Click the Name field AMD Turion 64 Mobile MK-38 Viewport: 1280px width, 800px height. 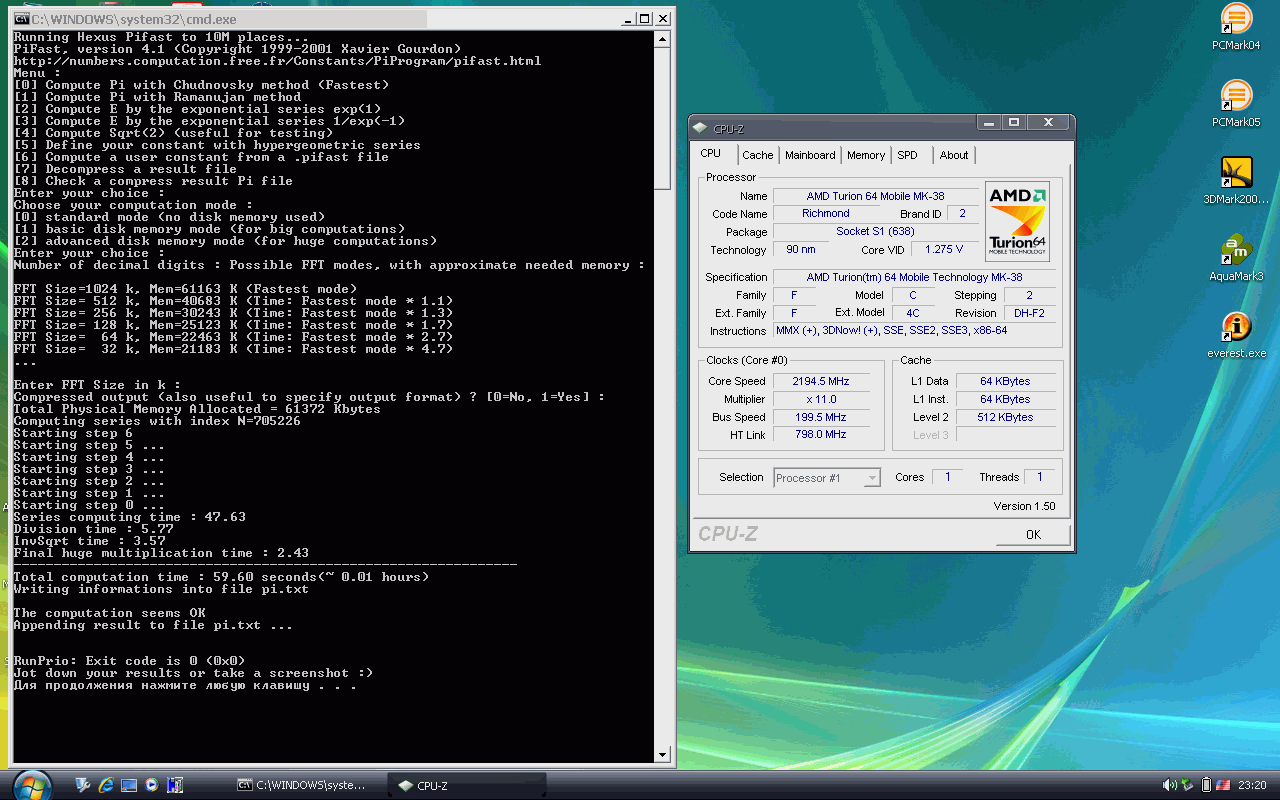pyautogui.click(x=876, y=196)
